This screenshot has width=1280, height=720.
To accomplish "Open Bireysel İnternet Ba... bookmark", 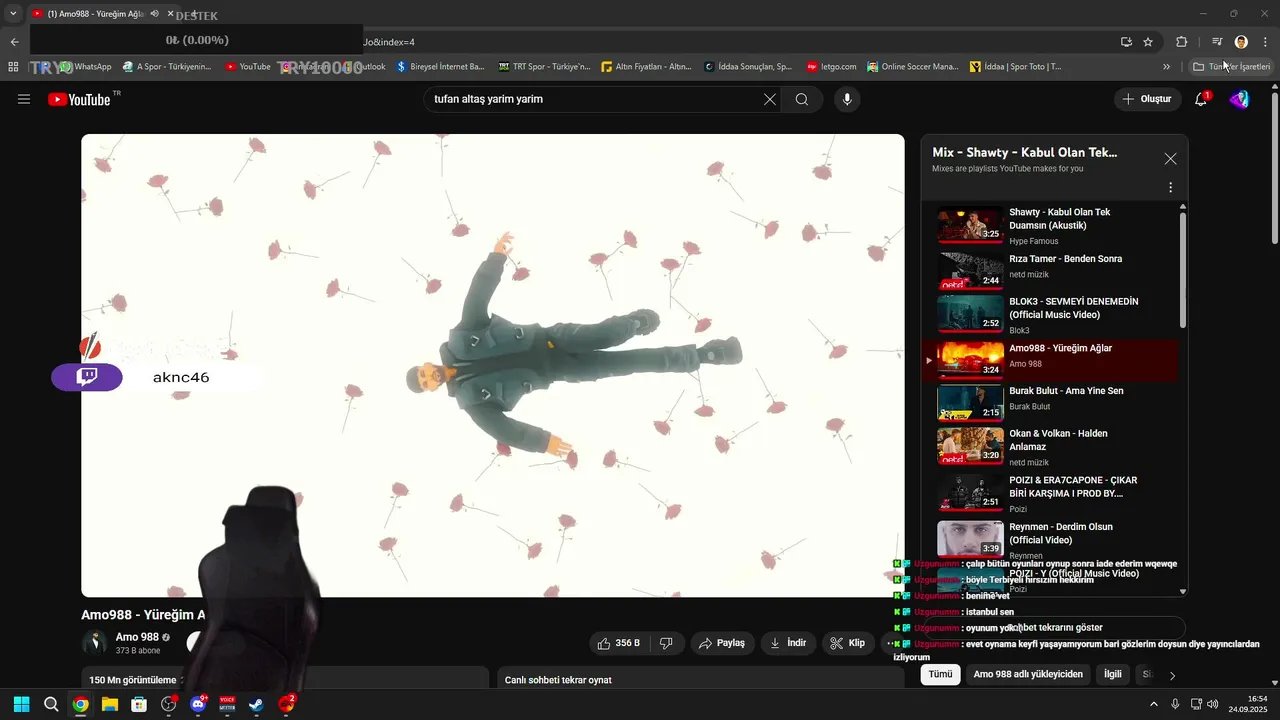I will point(440,67).
